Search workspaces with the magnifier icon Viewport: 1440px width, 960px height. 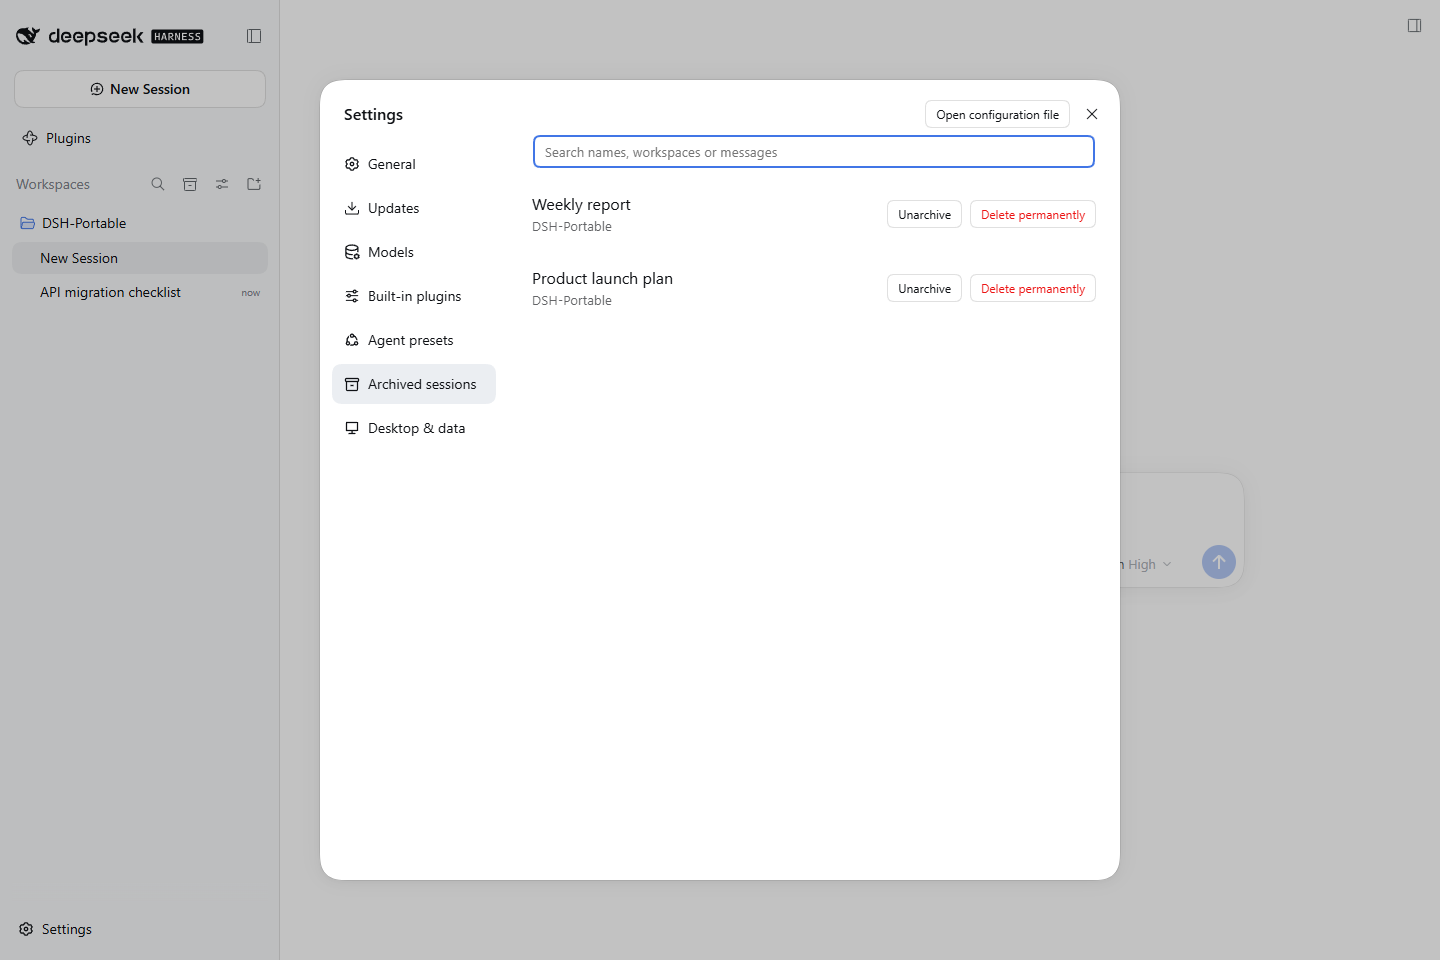[x=158, y=184]
